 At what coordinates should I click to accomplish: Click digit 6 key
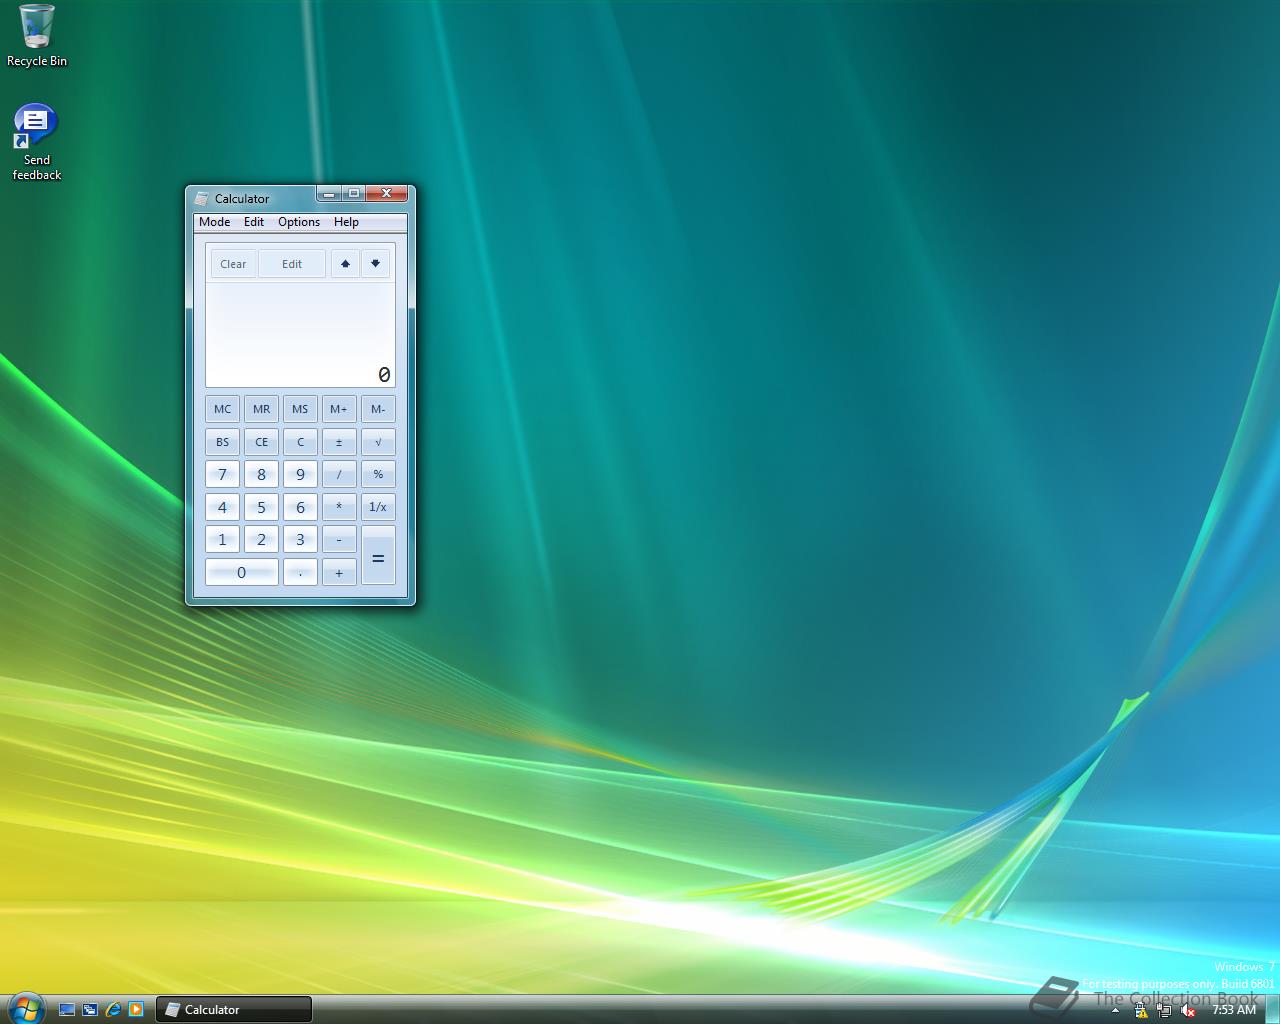point(300,507)
